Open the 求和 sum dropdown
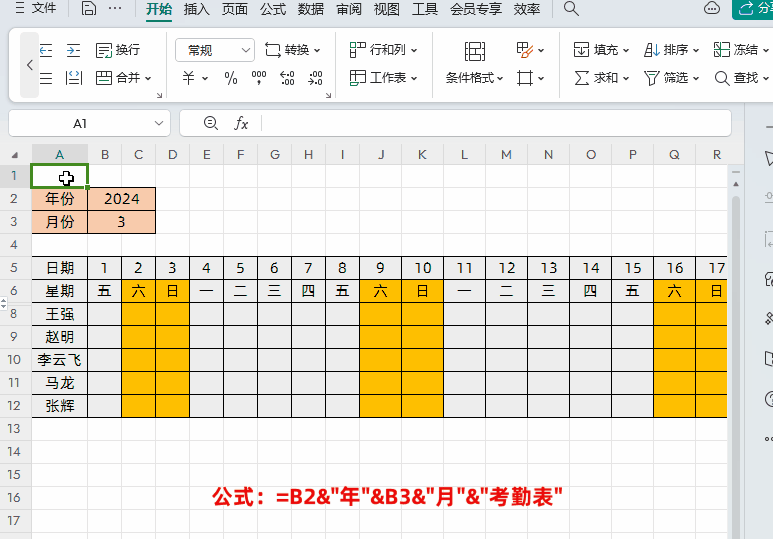The image size is (773, 539). pos(601,78)
